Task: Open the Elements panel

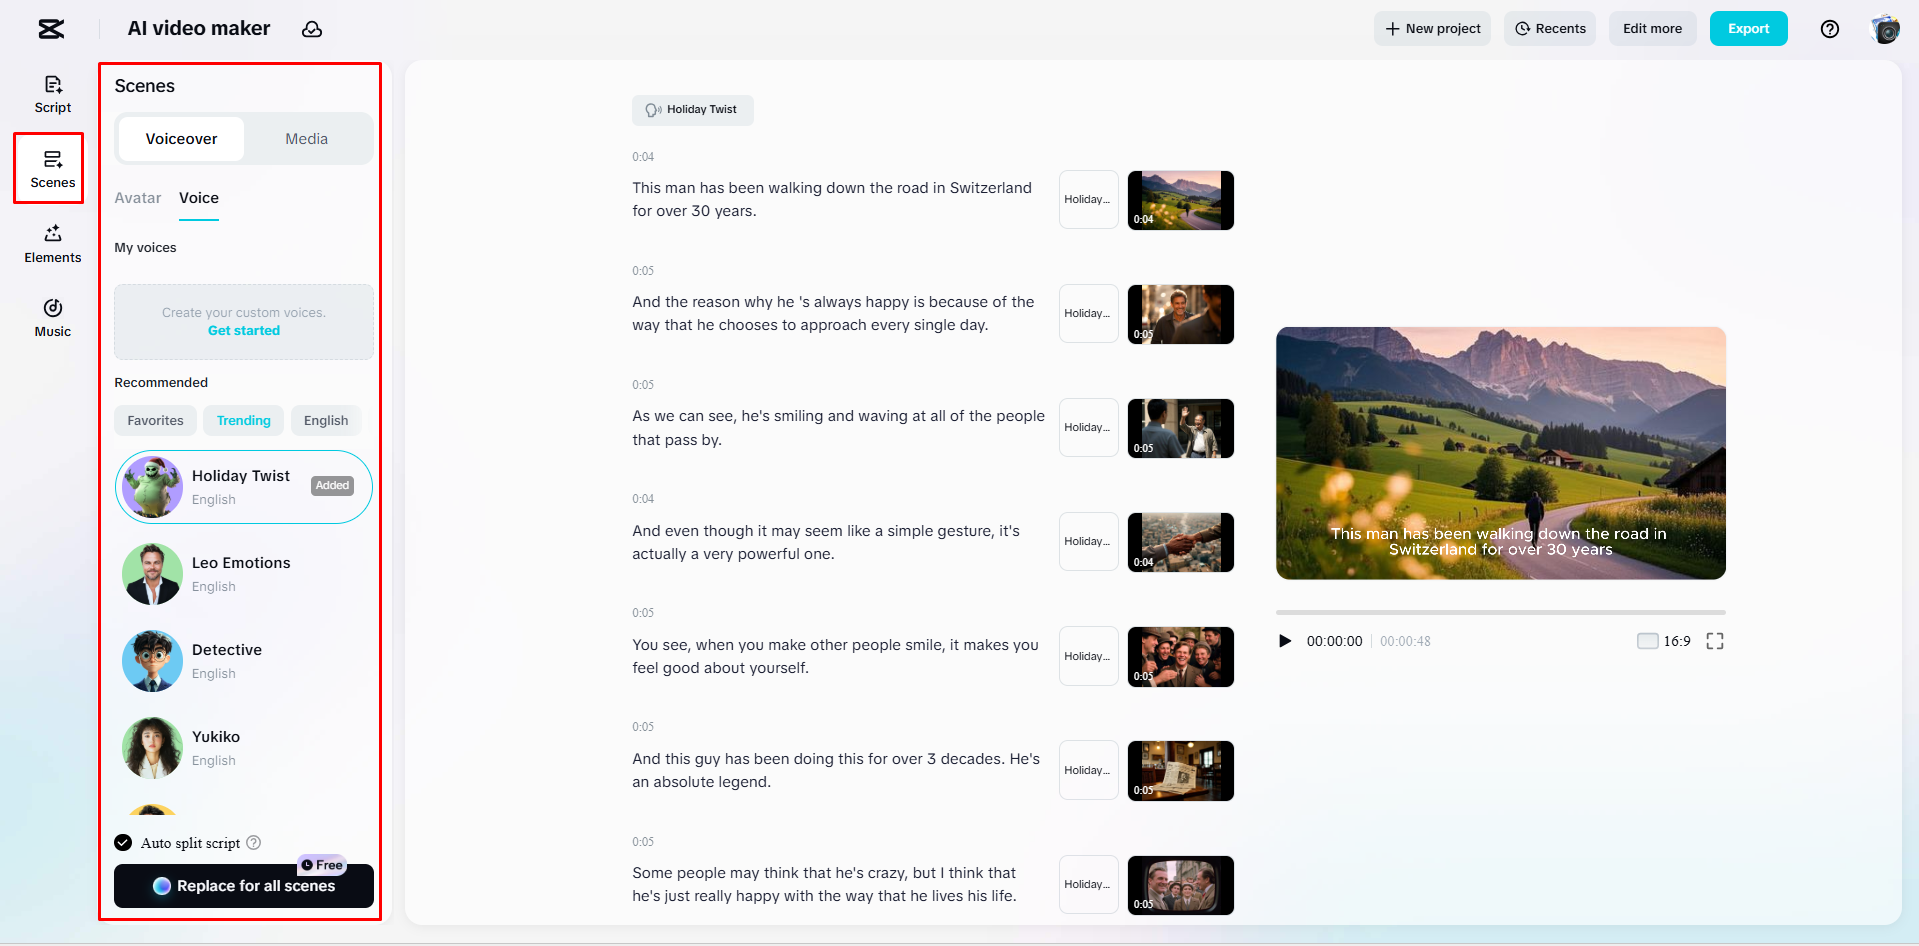Action: tap(53, 244)
